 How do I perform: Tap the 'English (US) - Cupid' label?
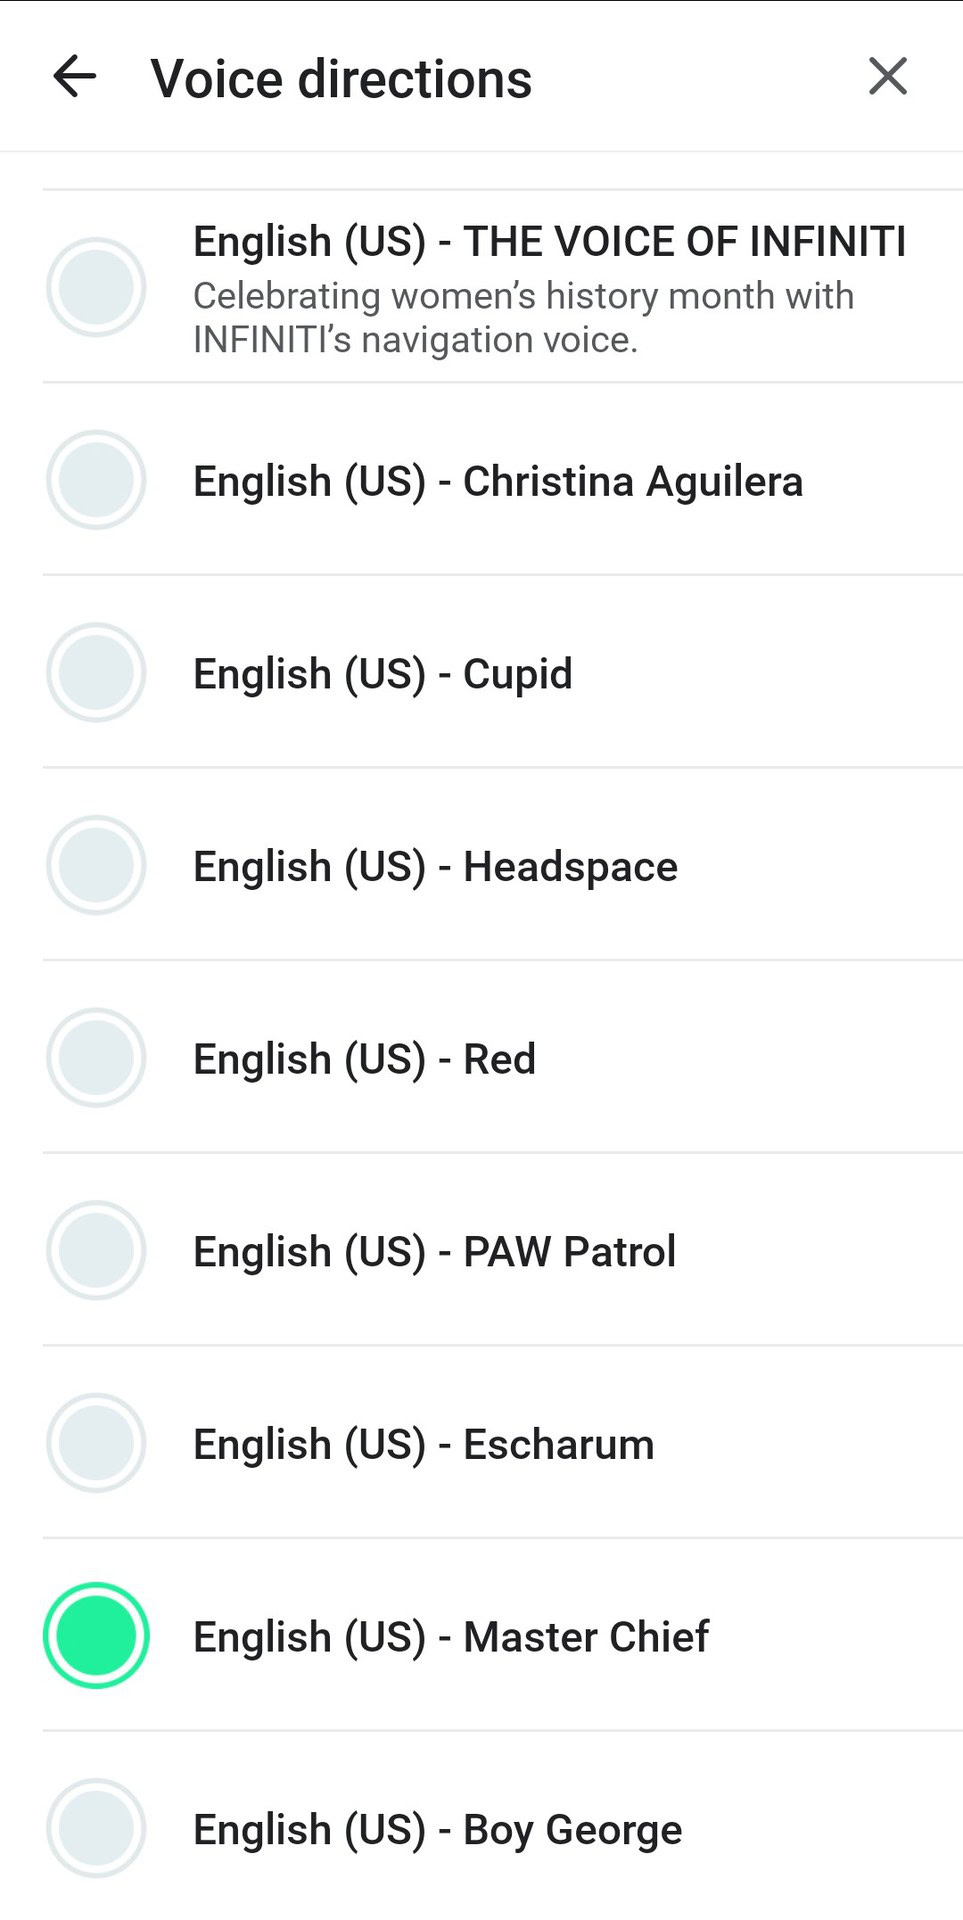pyautogui.click(x=382, y=675)
